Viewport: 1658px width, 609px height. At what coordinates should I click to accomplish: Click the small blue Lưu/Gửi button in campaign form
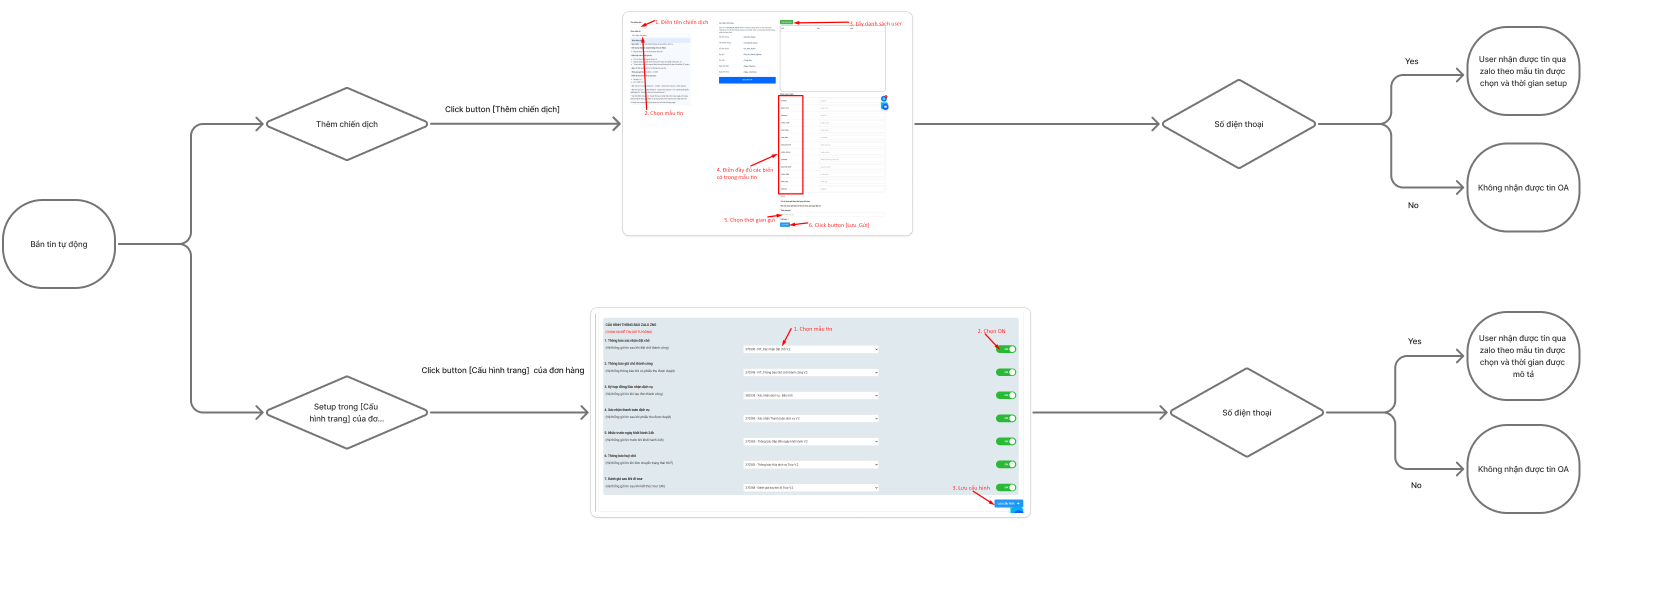785,225
